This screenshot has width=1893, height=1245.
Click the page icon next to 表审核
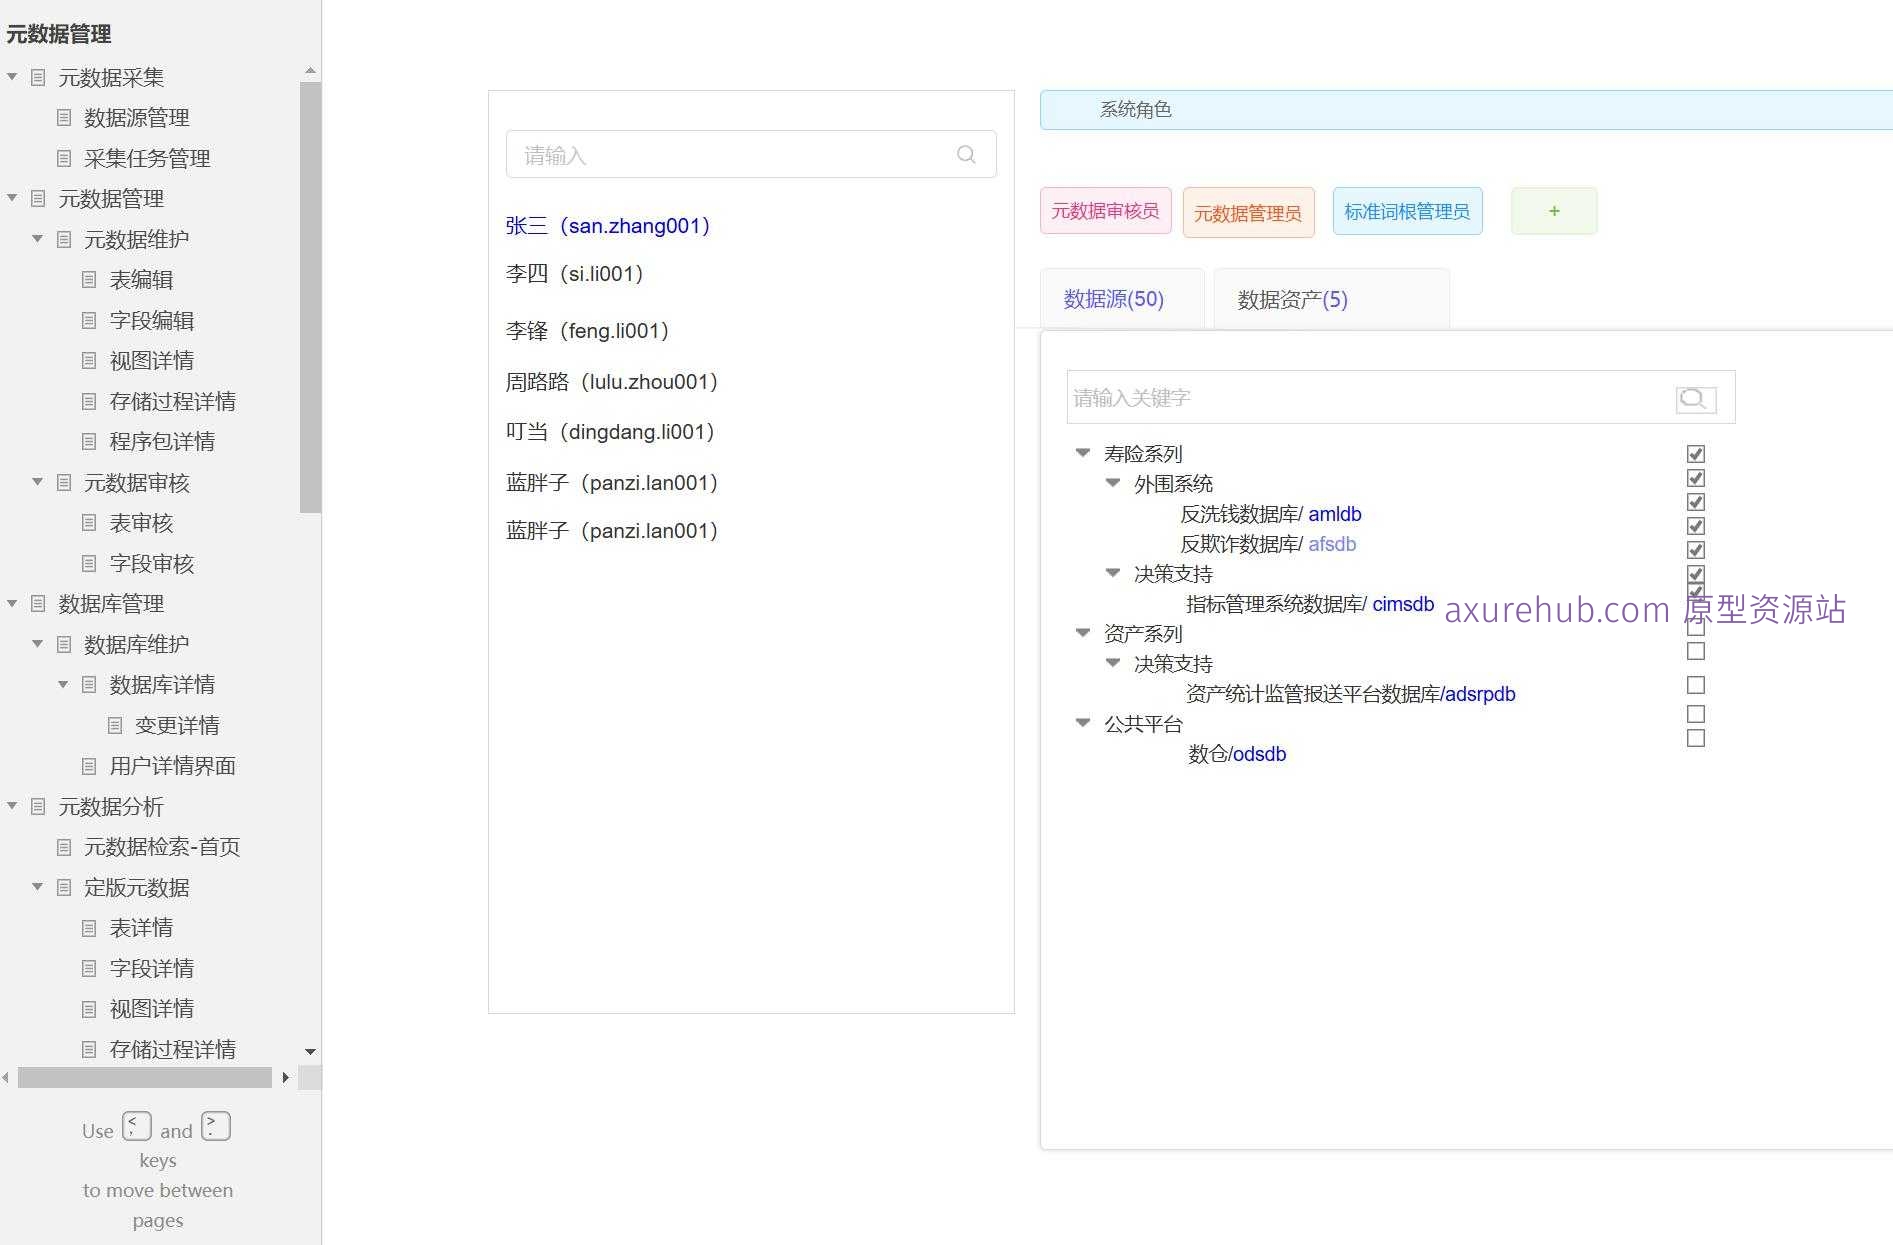pyautogui.click(x=89, y=523)
